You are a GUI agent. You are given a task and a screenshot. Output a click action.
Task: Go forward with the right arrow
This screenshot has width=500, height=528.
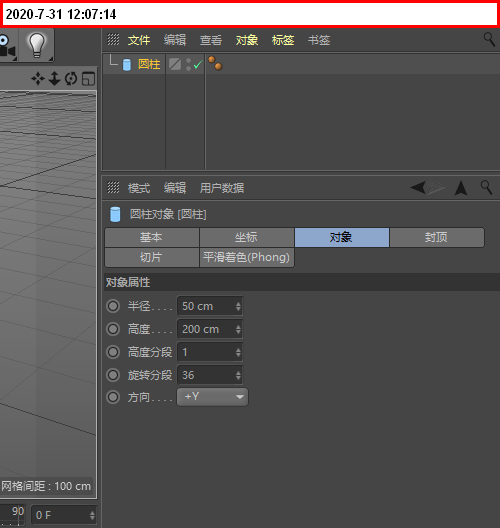pyautogui.click(x=436, y=187)
